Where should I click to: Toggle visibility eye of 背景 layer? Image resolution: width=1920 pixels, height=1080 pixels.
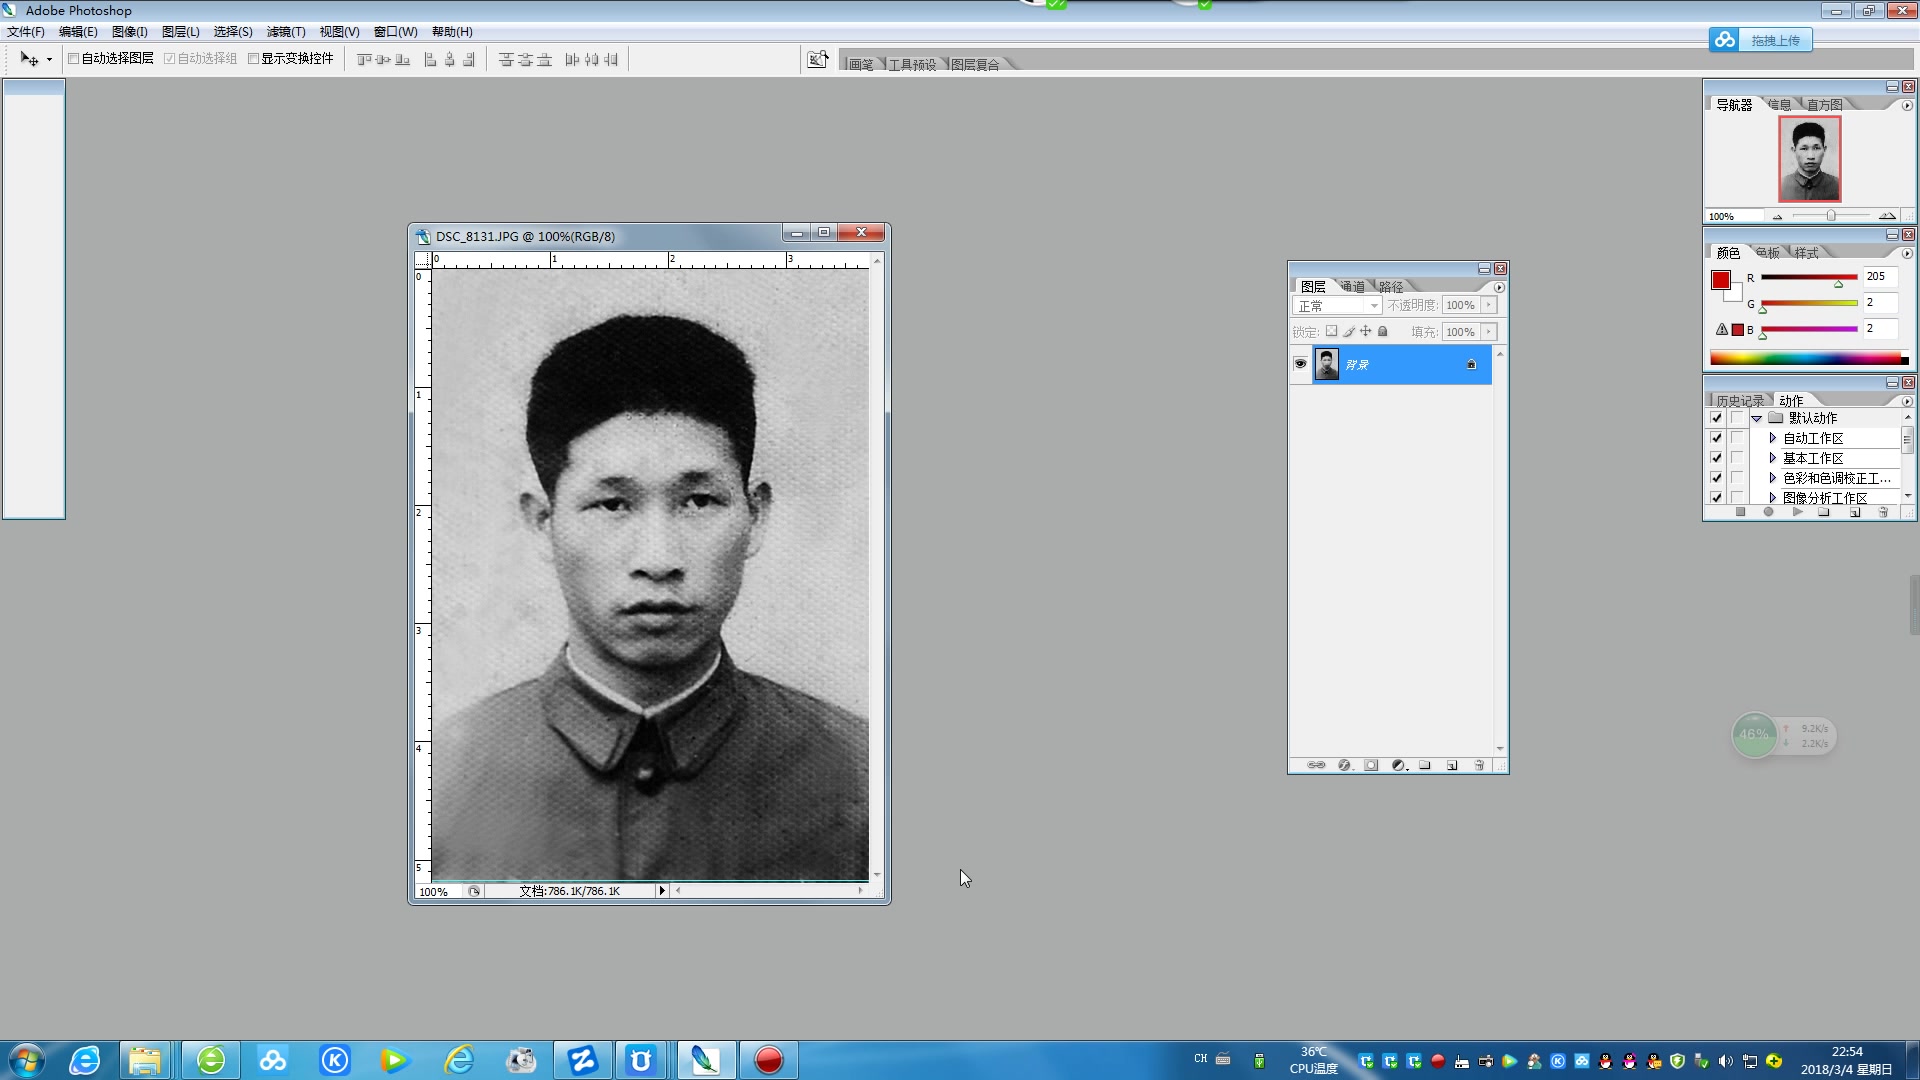click(x=1300, y=364)
